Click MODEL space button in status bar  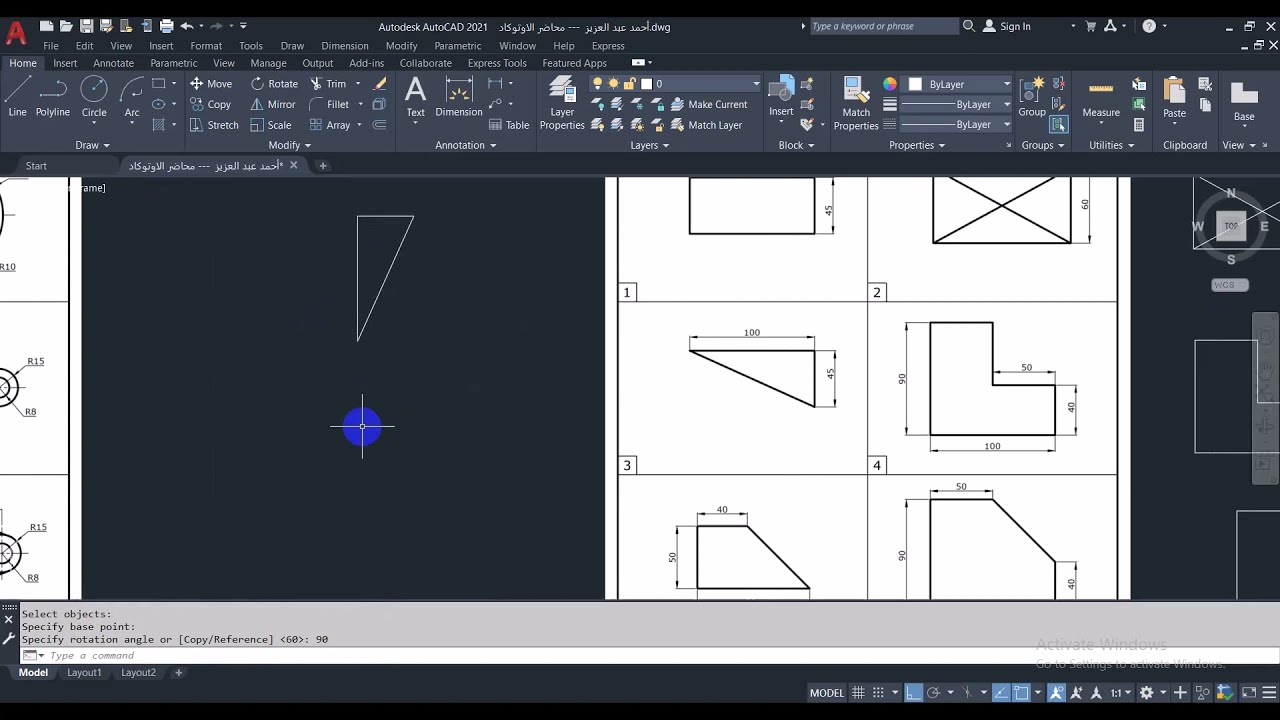pyautogui.click(x=827, y=692)
